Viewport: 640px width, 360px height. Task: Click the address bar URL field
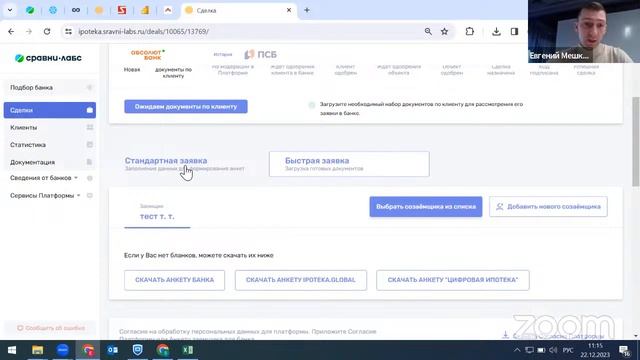245,31
